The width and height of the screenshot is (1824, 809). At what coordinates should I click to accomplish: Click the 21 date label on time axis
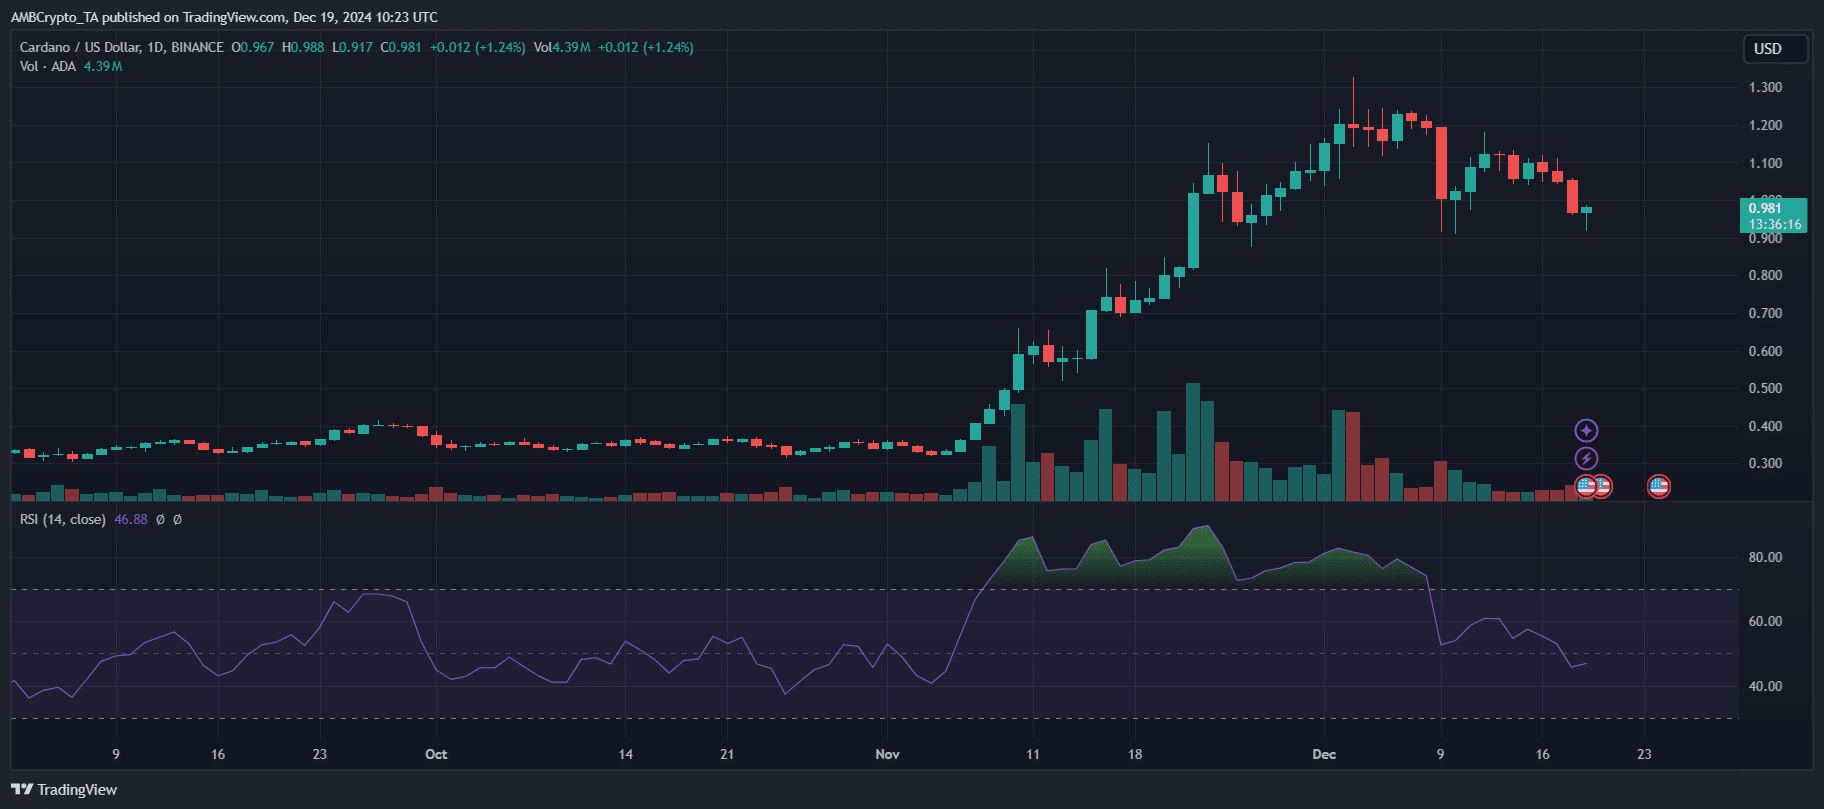pos(727,754)
